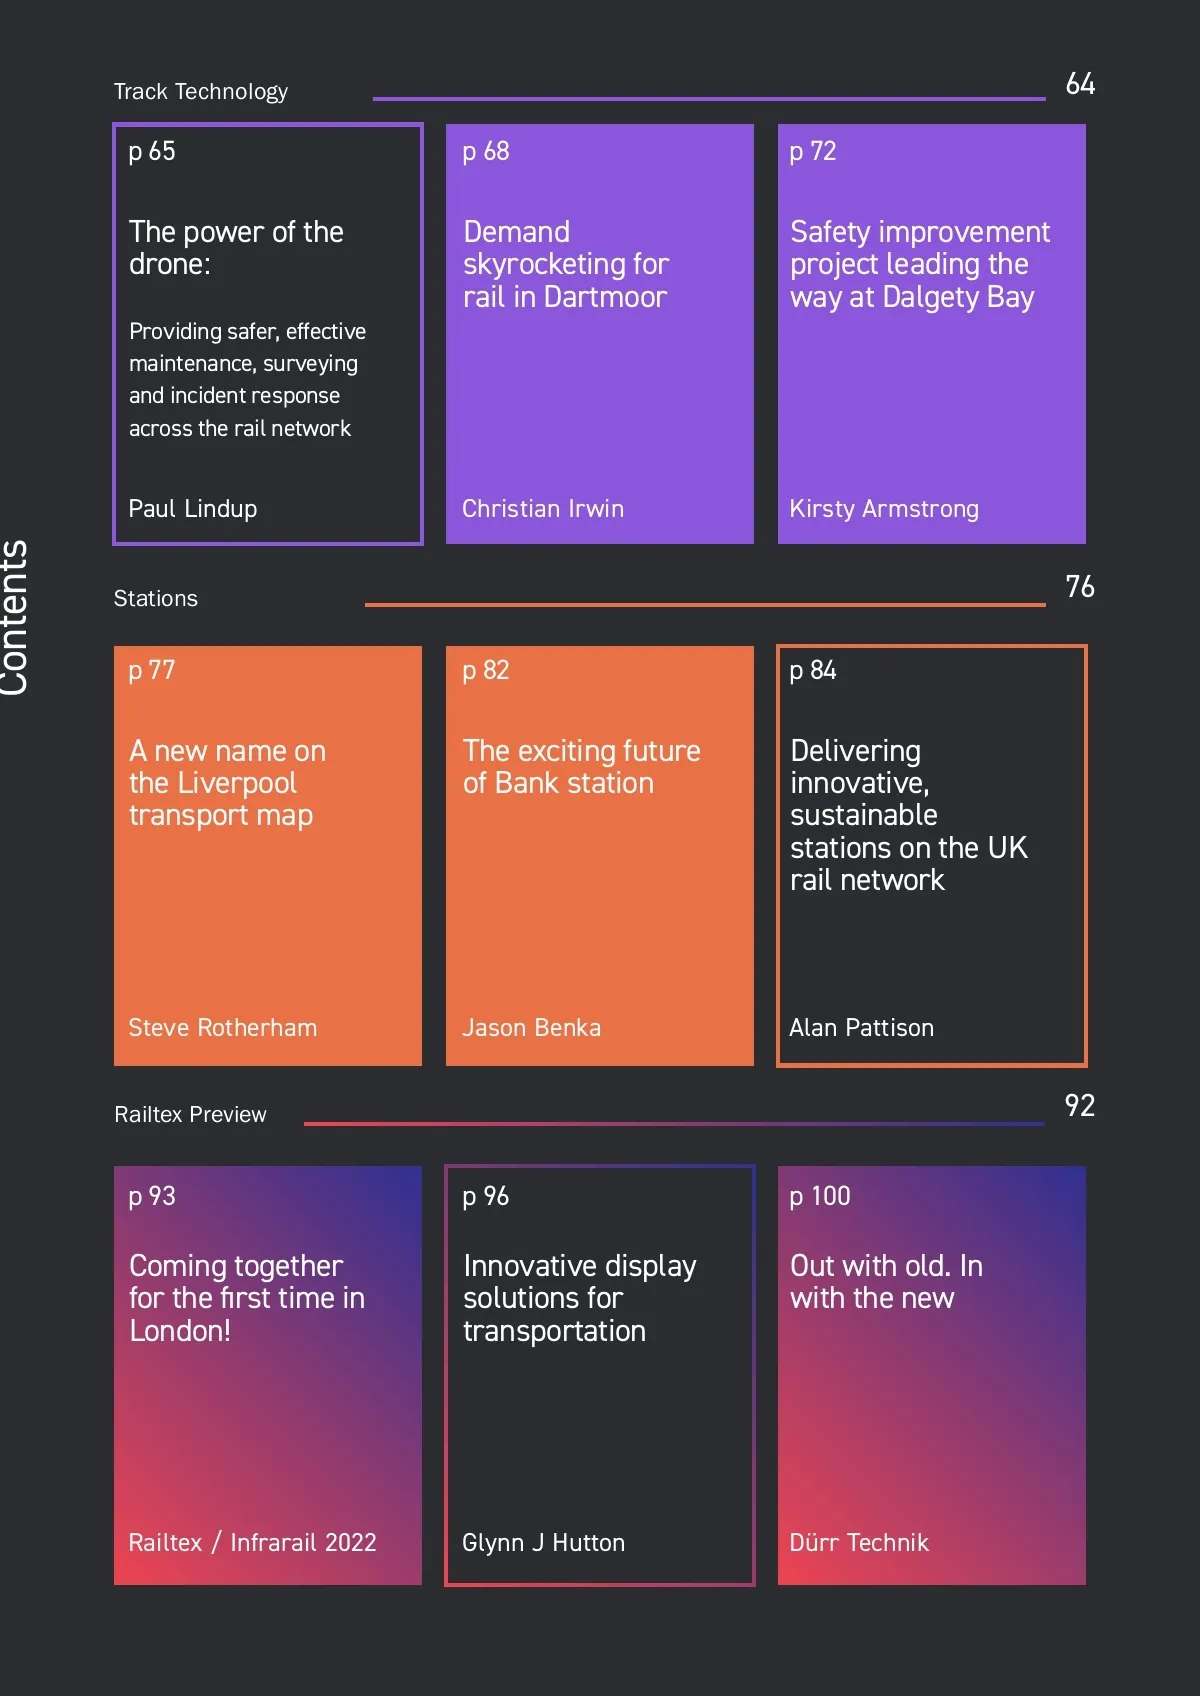Open the "Out with old. In with the new" article
Viewport: 1200px width, 1696px height.
click(886, 1282)
